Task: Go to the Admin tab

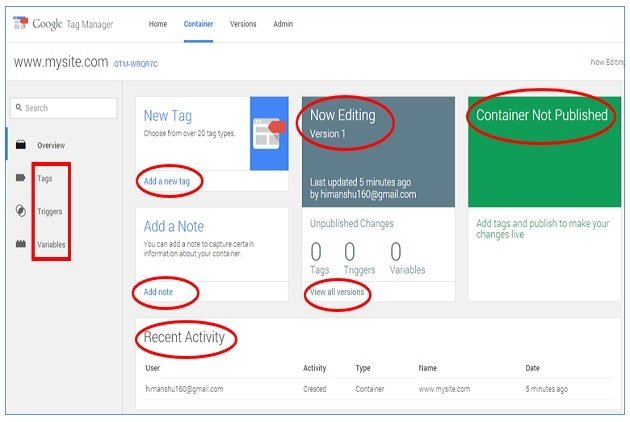Action: coord(283,24)
